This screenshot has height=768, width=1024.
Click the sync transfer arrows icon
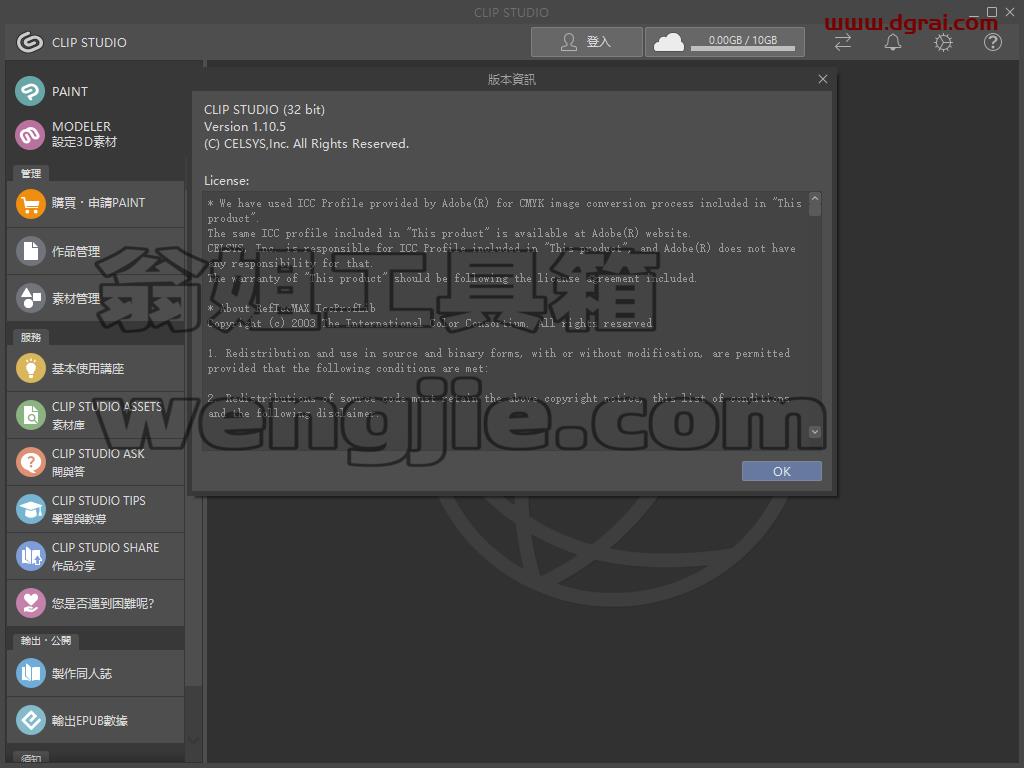(843, 42)
